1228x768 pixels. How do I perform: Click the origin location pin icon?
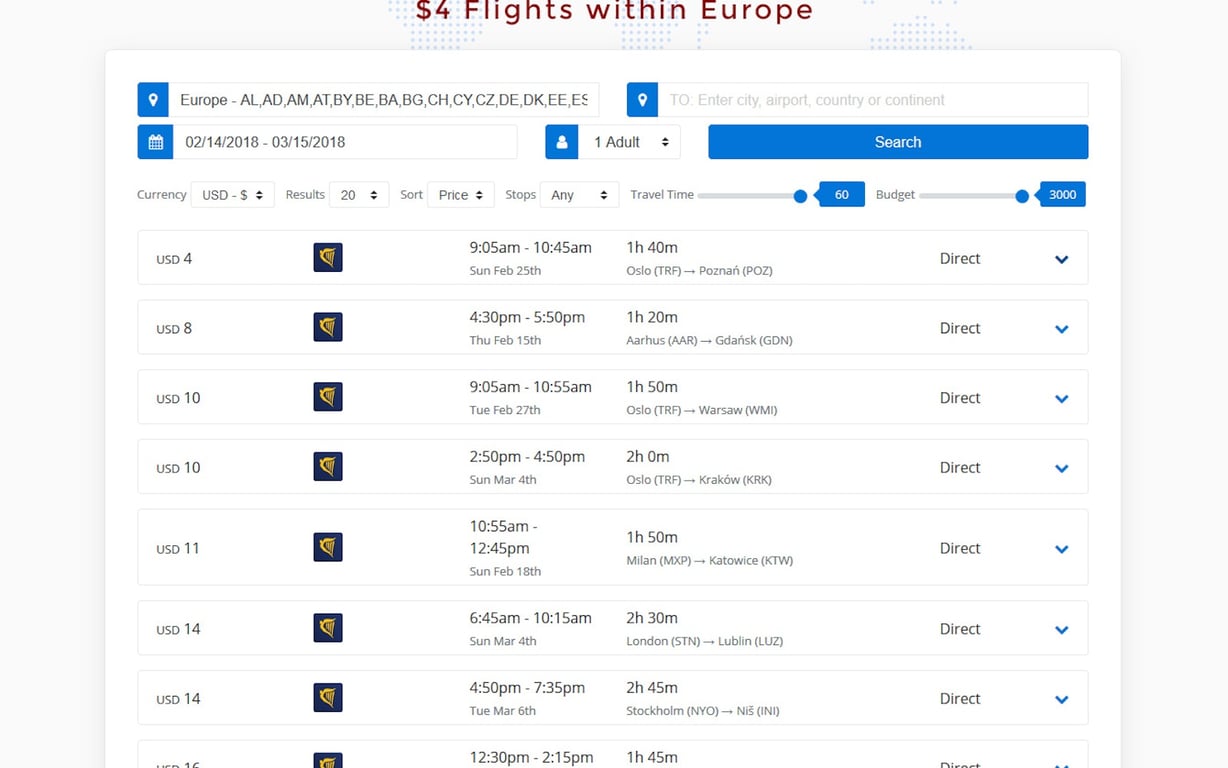pyautogui.click(x=152, y=99)
